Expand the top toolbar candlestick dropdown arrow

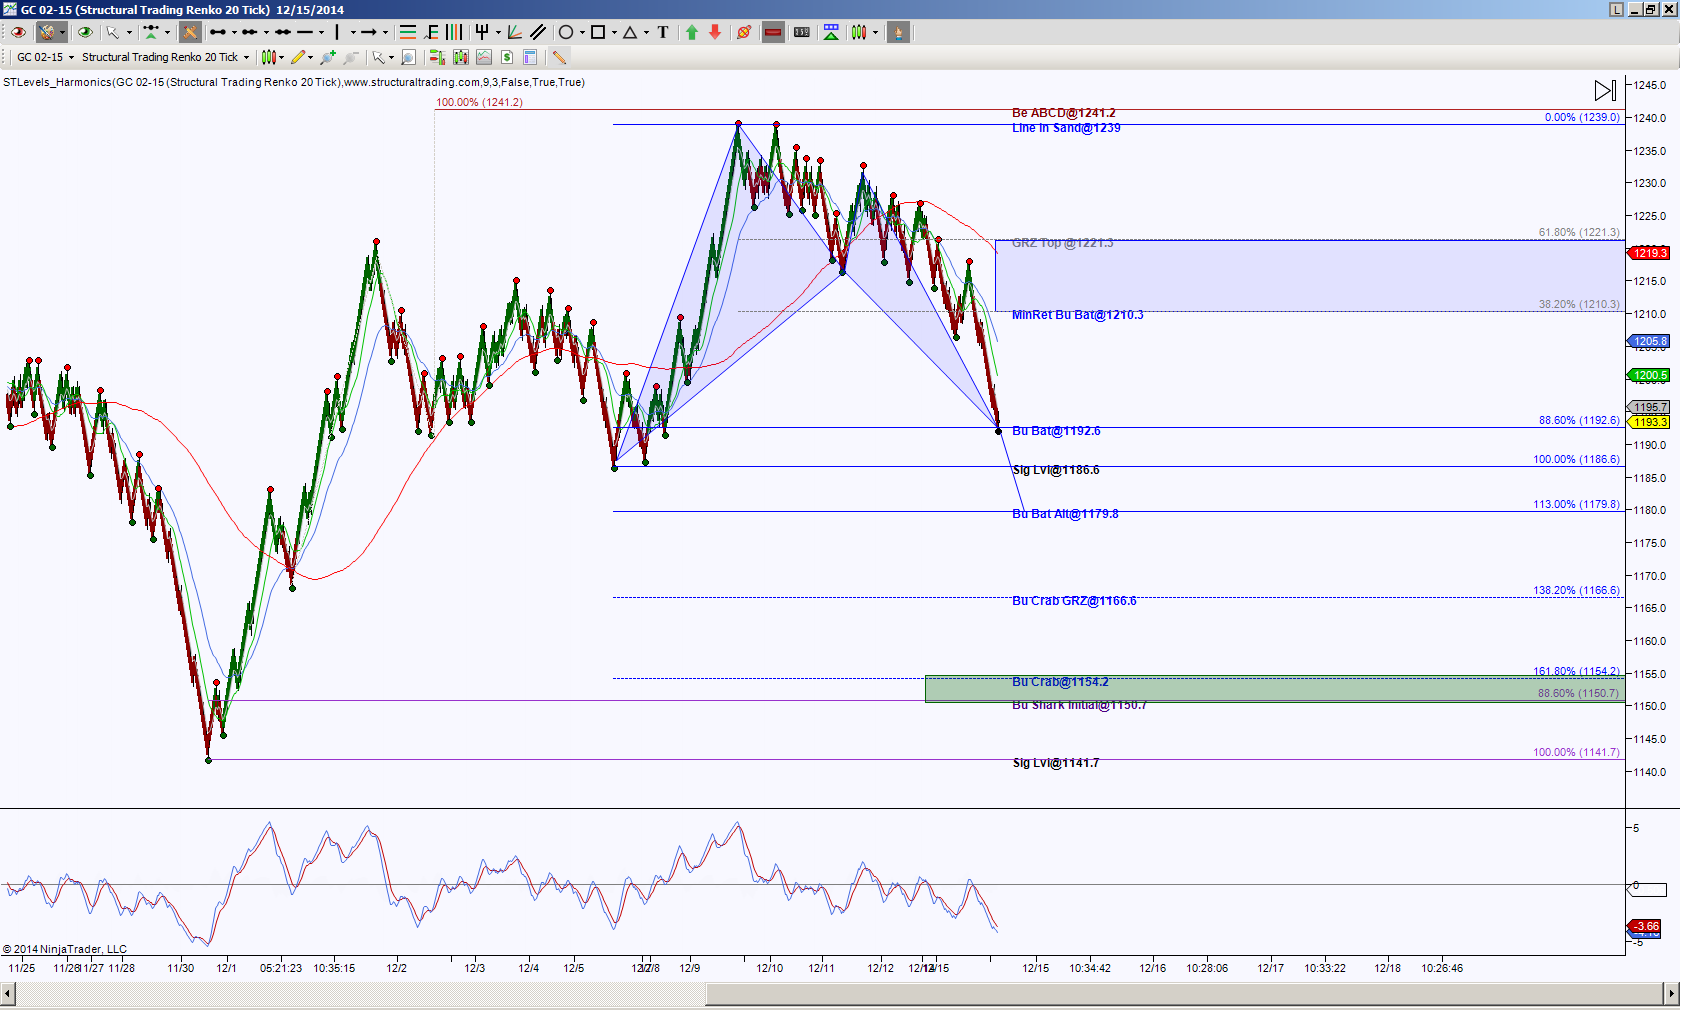(875, 32)
